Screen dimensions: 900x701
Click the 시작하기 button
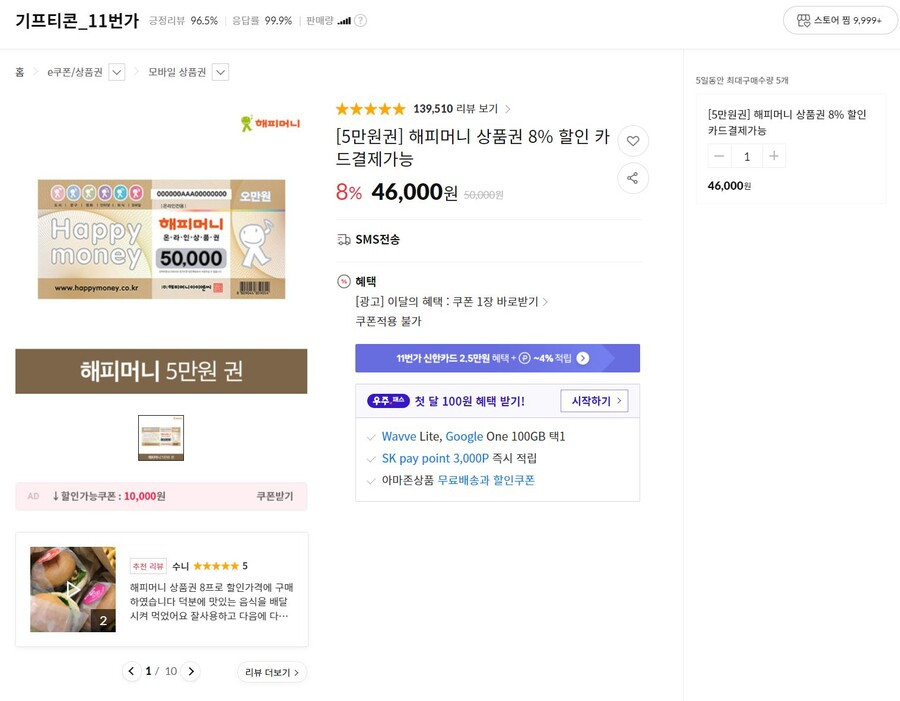(x=595, y=401)
